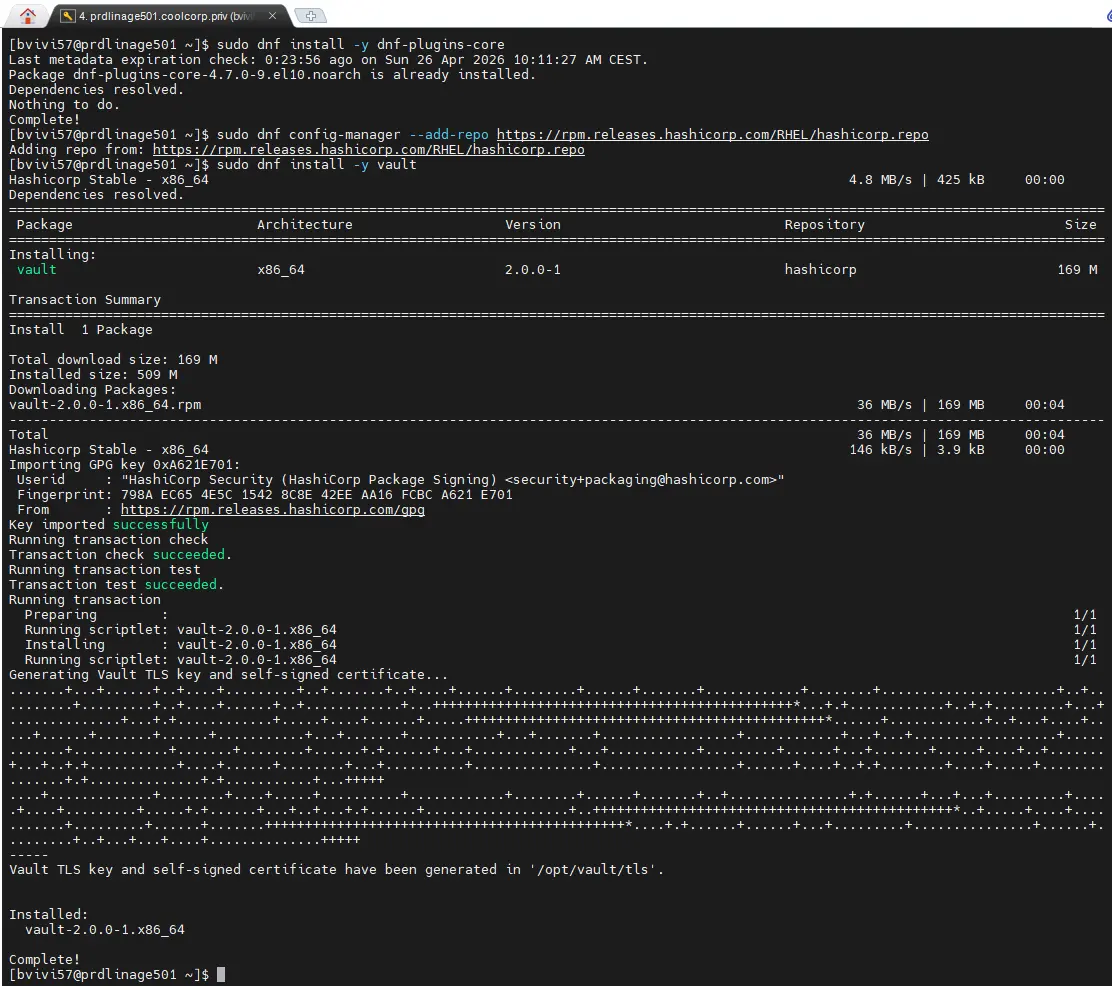Click the 'Package' column header text
The height and width of the screenshot is (986, 1112).
[x=45, y=225]
